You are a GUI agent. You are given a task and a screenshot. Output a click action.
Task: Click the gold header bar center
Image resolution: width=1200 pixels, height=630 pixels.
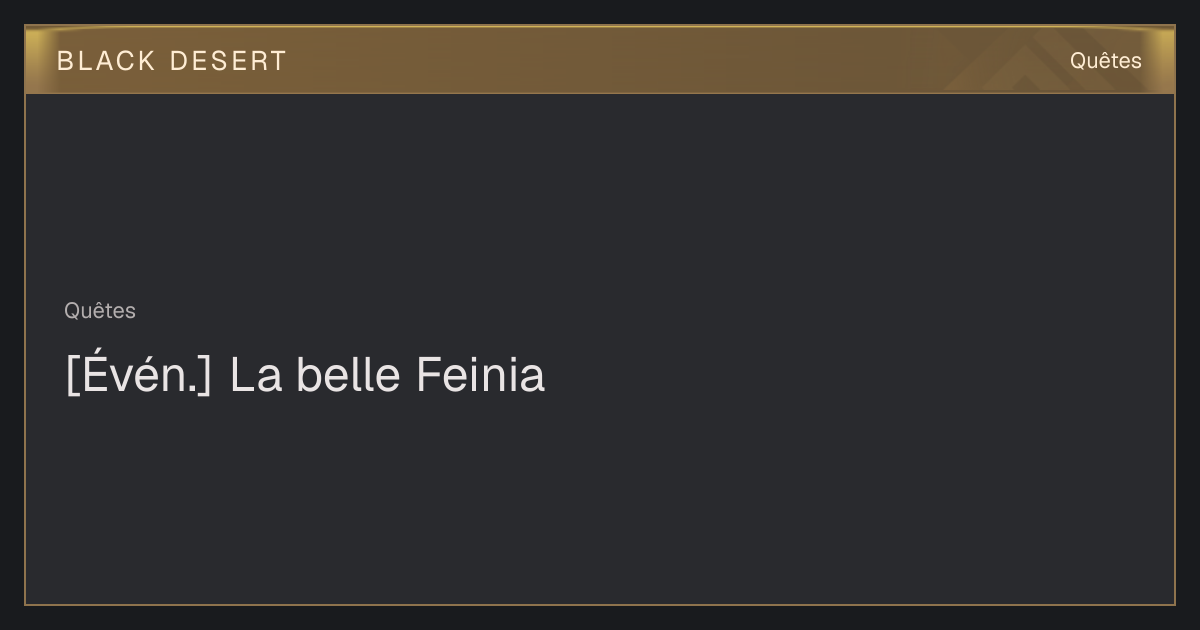tap(600, 60)
